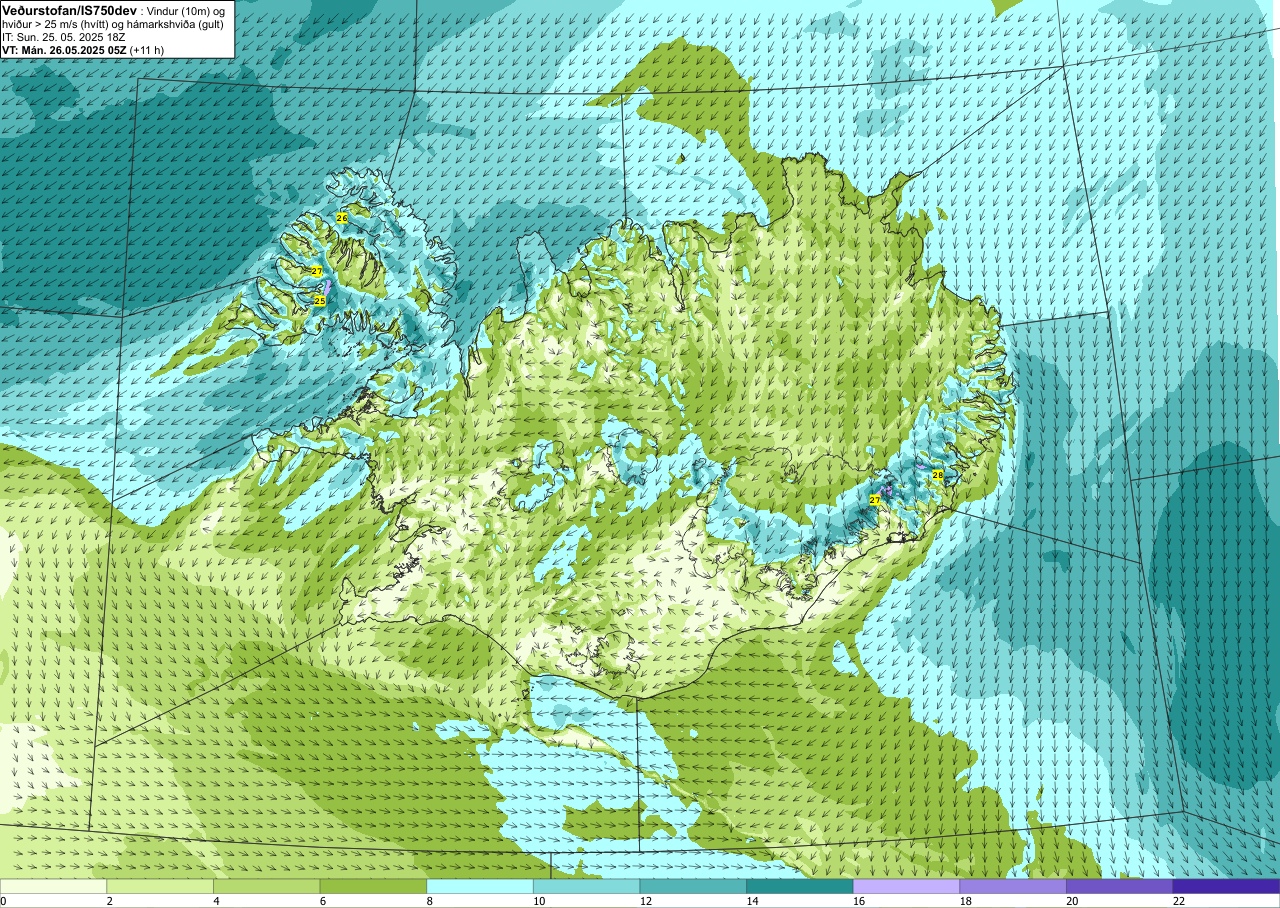Click the legend scale number 2
Screen dimensions: 1280x908
pyautogui.click(x=109, y=901)
